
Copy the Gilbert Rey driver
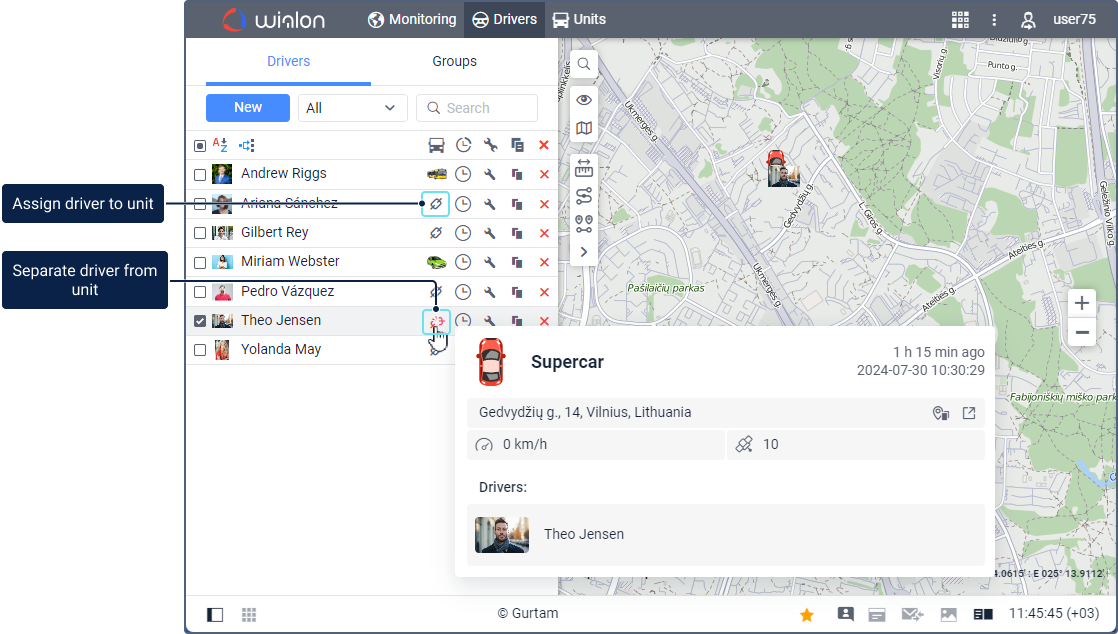pyautogui.click(x=517, y=233)
